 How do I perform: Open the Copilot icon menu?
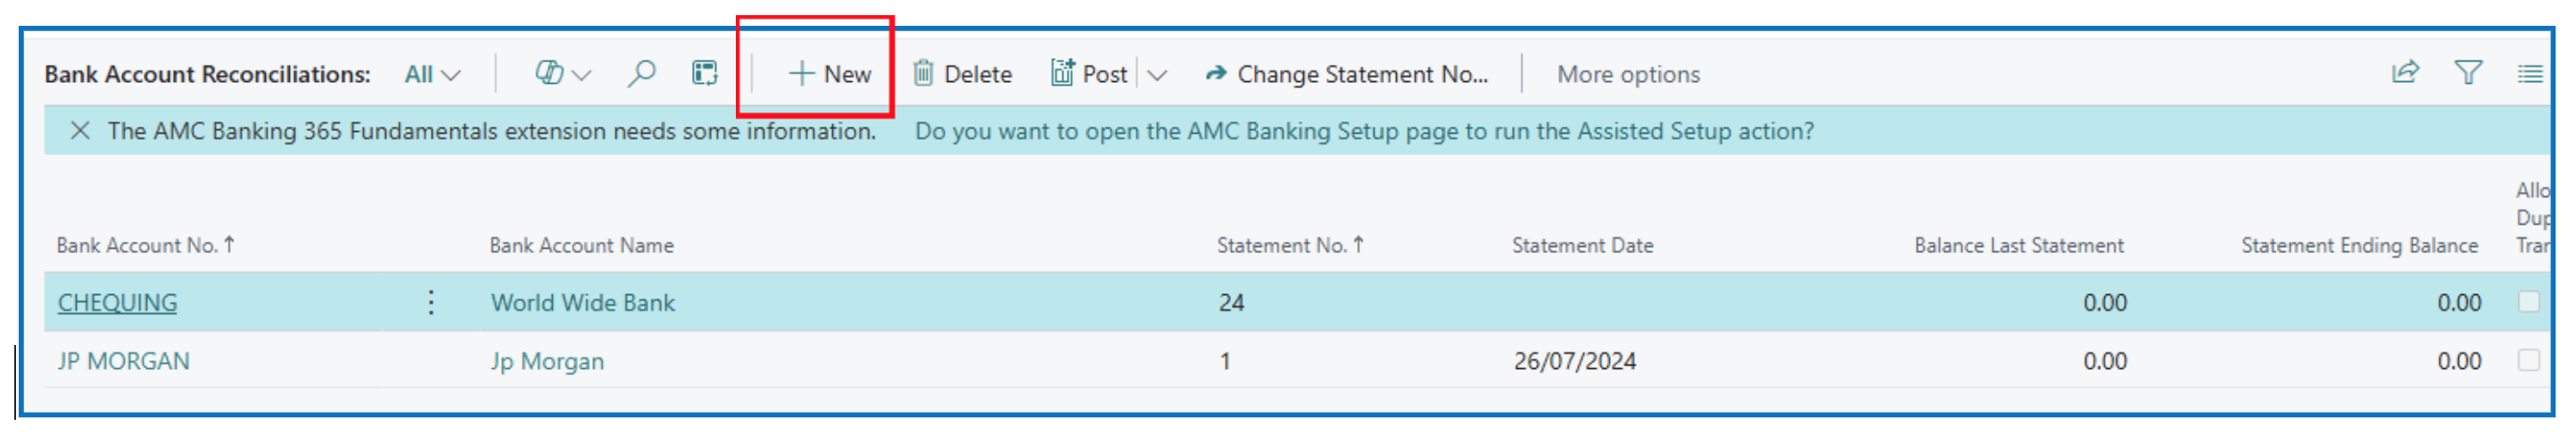(562, 73)
